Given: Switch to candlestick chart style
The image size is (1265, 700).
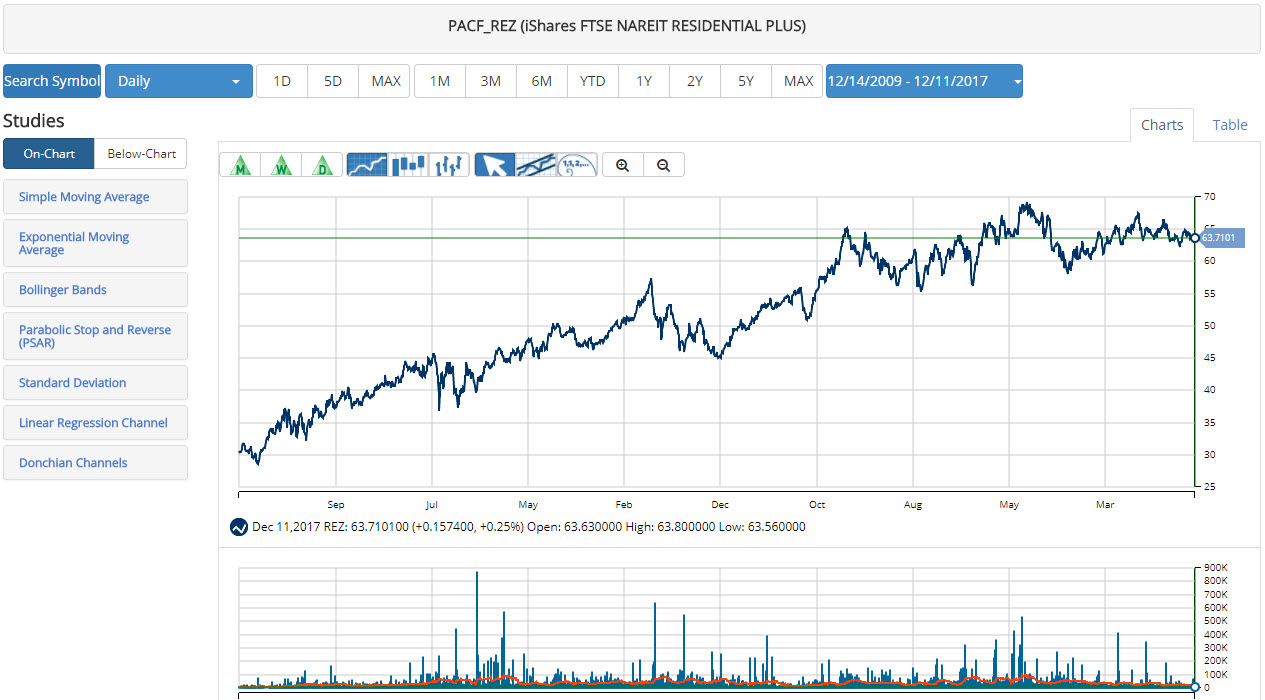Looking at the screenshot, I should pyautogui.click(x=408, y=165).
